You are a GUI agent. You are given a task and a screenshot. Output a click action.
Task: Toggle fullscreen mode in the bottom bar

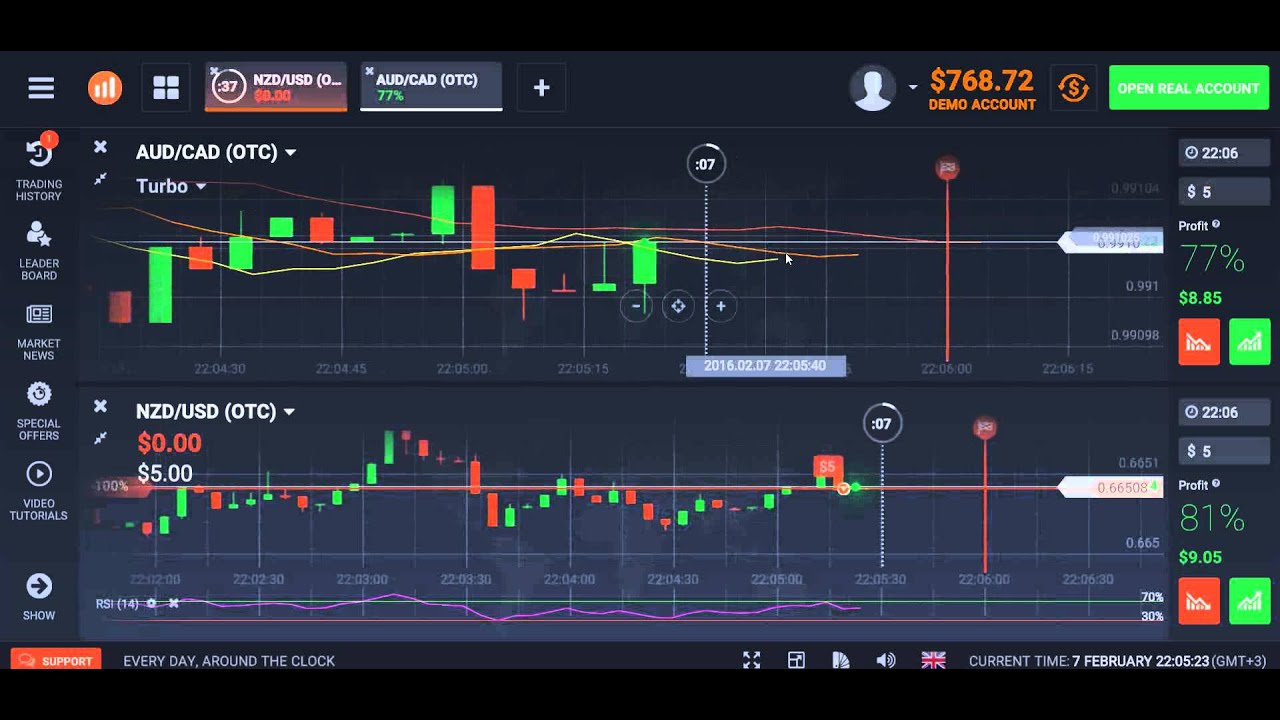[x=751, y=660]
